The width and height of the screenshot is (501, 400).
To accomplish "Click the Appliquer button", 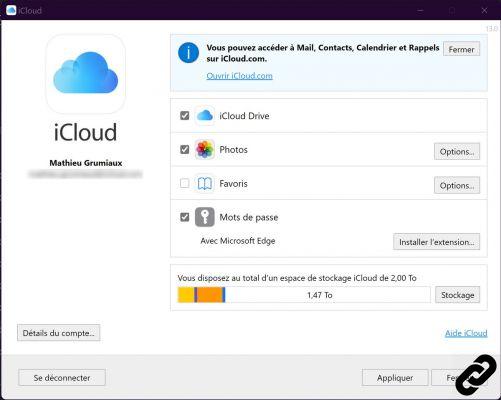I will (x=395, y=378).
